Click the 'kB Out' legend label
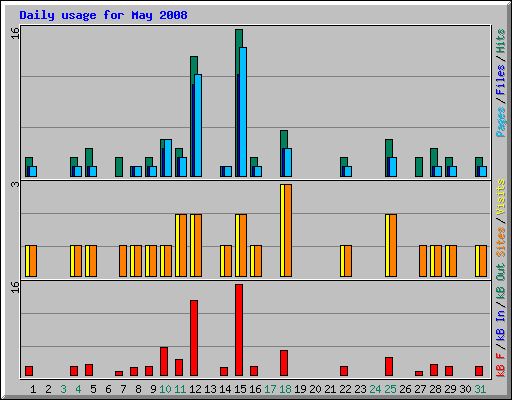This screenshot has height=400, width=512. coord(501,282)
